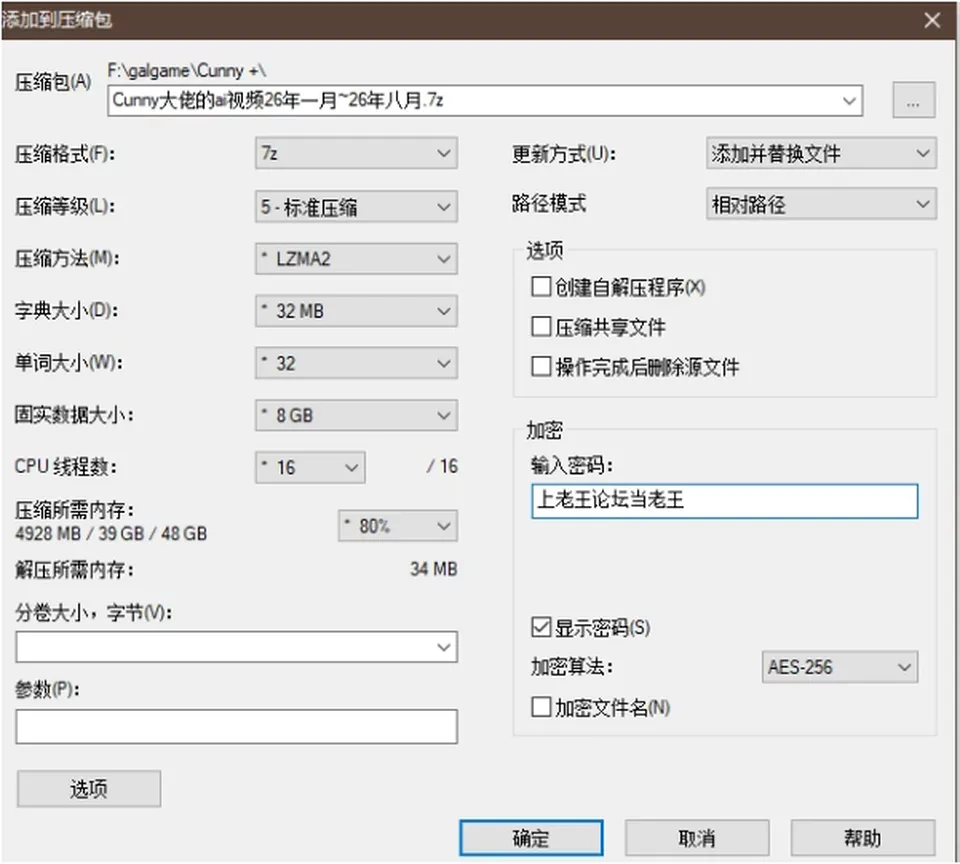The height and width of the screenshot is (864, 960).
Task: Confirm with the 确定 button
Action: [x=531, y=838]
